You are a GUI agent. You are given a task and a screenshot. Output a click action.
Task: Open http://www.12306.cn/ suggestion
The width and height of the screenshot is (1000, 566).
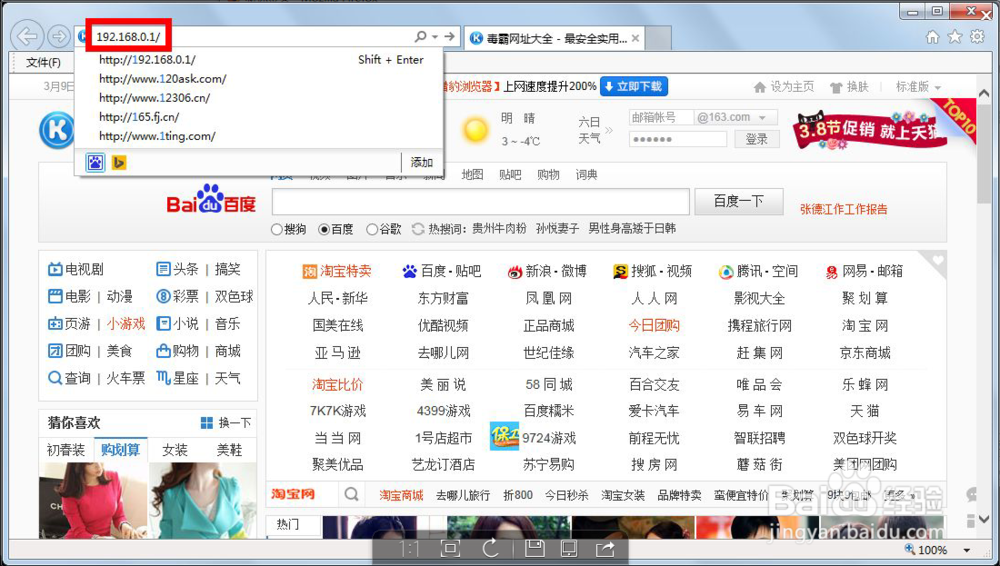154,98
